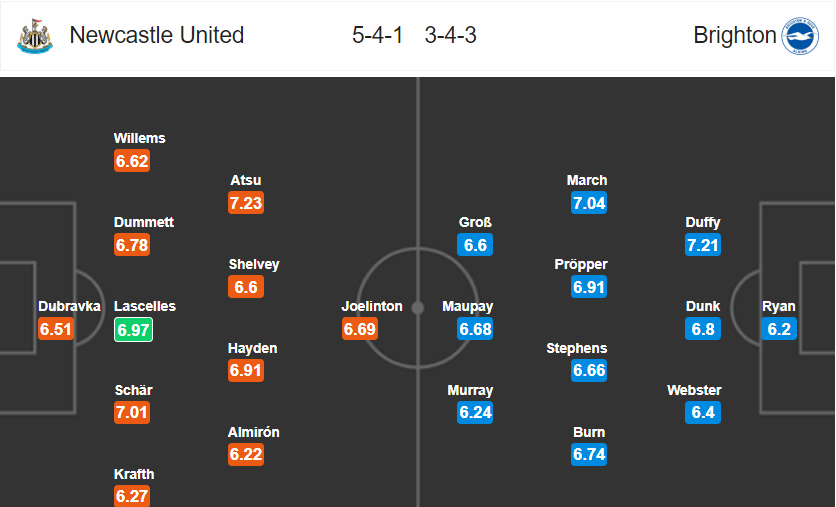
Task: Select Webster's 6.4 rating badge
Action: tap(703, 412)
